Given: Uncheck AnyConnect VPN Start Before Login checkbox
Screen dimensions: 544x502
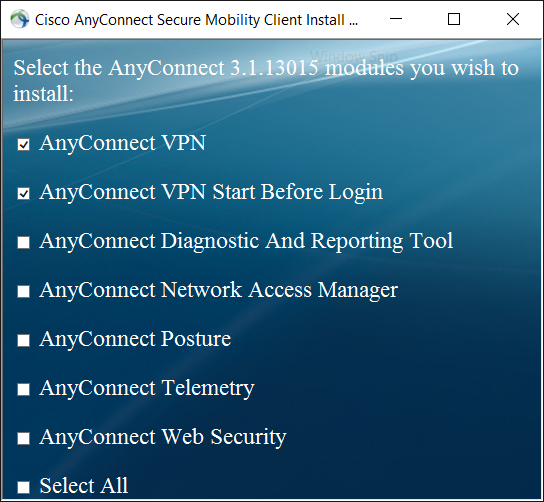Looking at the screenshot, I should pyautogui.click(x=24, y=194).
